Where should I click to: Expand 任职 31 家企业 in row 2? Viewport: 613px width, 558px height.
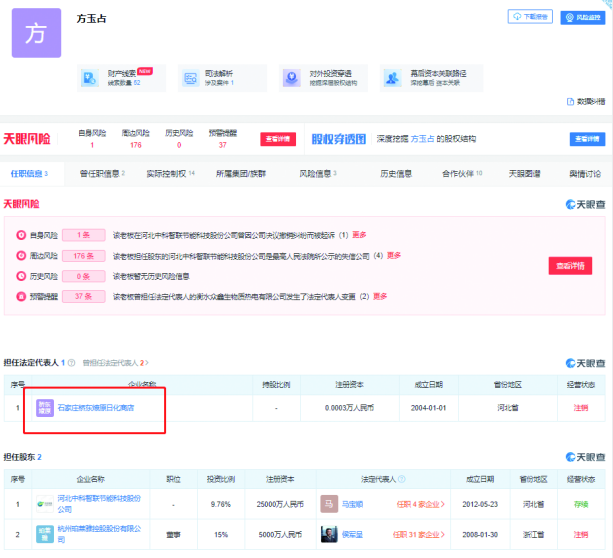(419, 535)
